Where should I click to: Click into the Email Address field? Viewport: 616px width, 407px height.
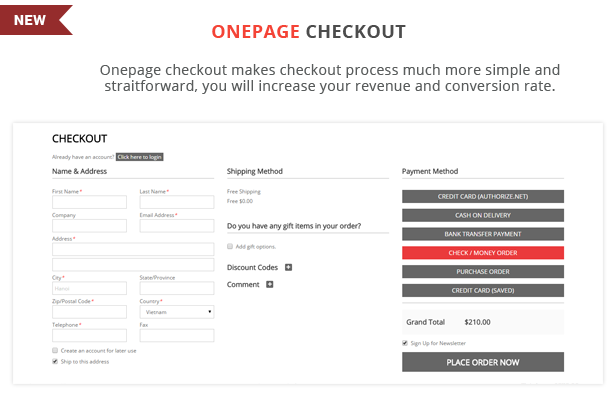click(x=177, y=226)
